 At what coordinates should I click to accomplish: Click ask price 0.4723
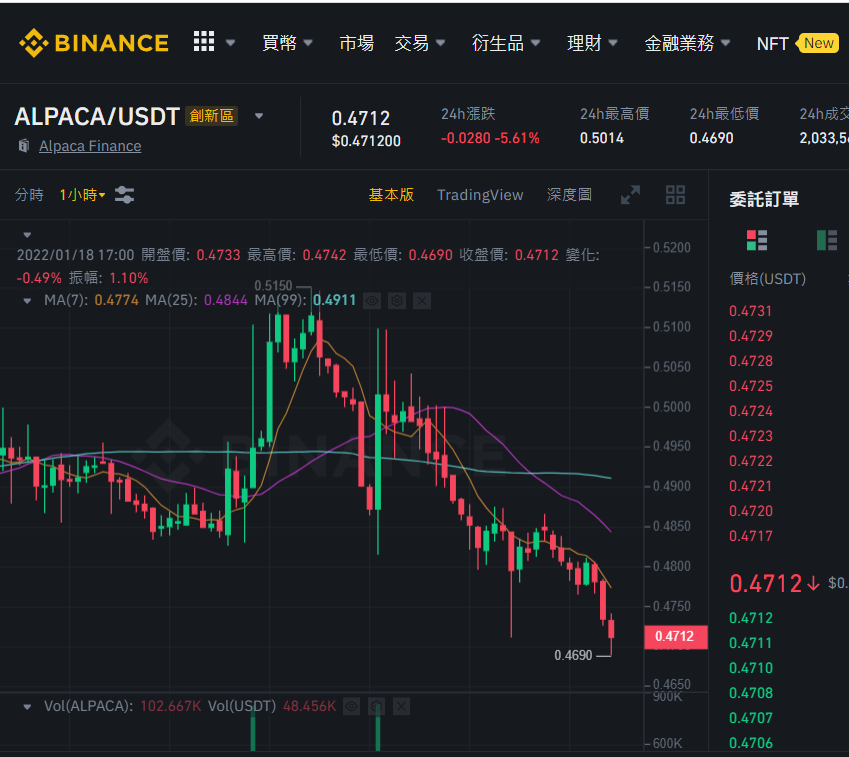point(750,436)
